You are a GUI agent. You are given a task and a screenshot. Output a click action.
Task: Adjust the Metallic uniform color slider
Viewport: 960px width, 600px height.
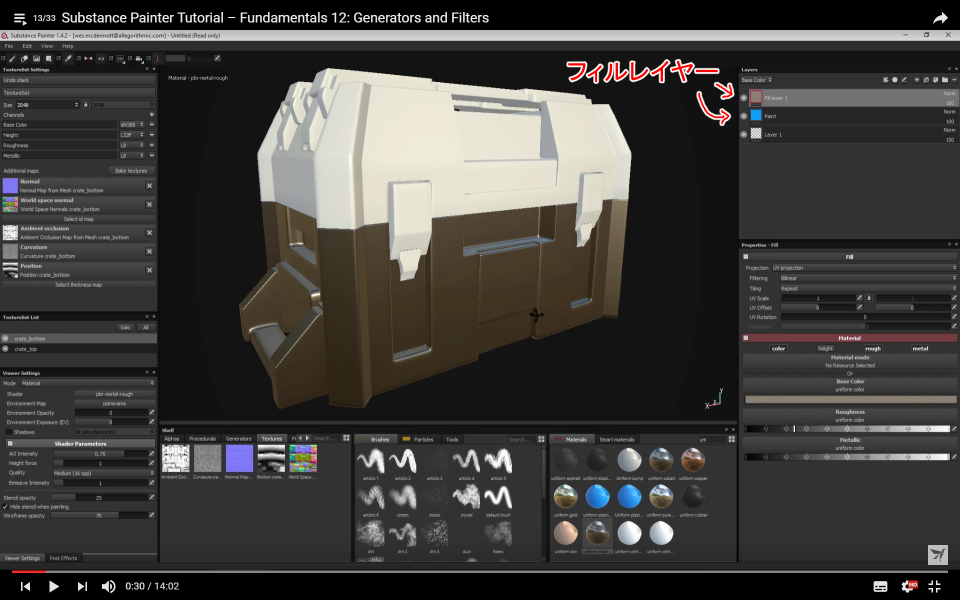(847, 457)
